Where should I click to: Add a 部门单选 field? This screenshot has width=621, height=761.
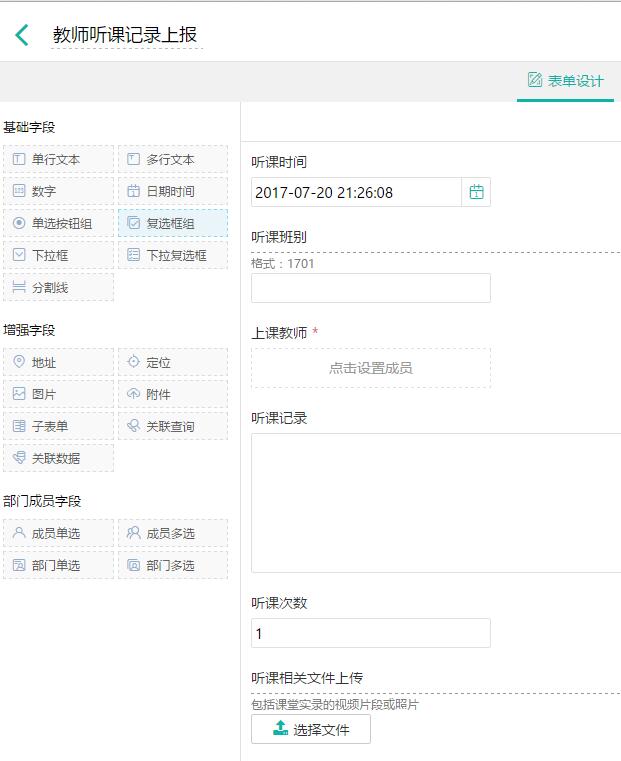point(58,565)
